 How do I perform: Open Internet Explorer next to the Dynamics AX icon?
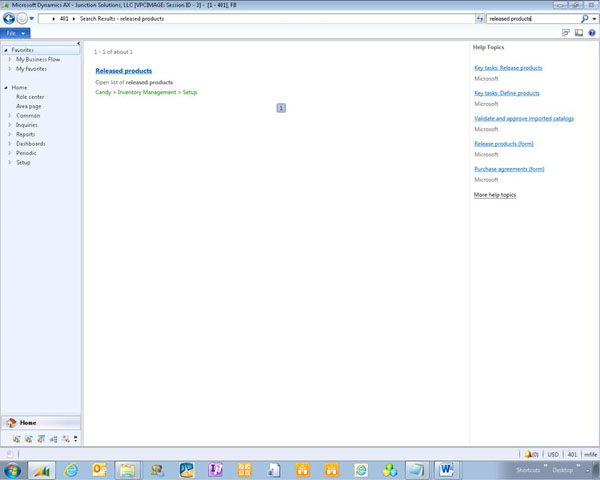(x=71, y=470)
